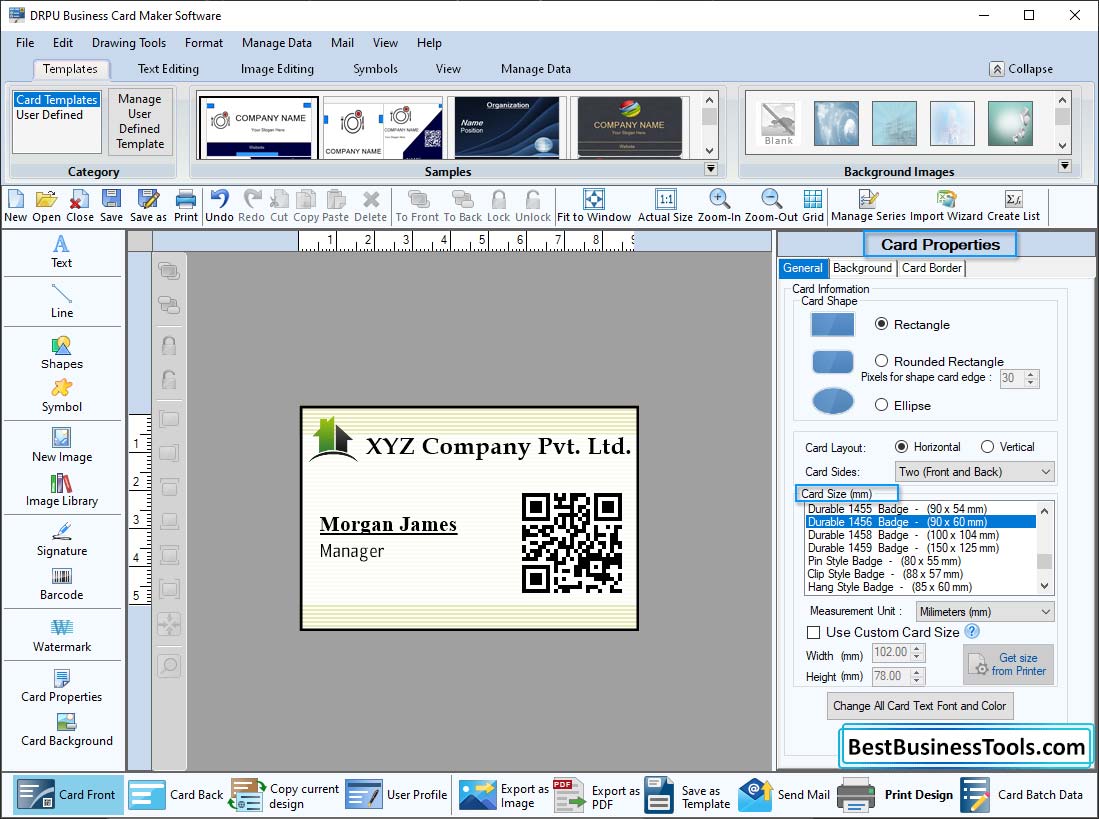Export card as PDF

[x=596, y=795]
